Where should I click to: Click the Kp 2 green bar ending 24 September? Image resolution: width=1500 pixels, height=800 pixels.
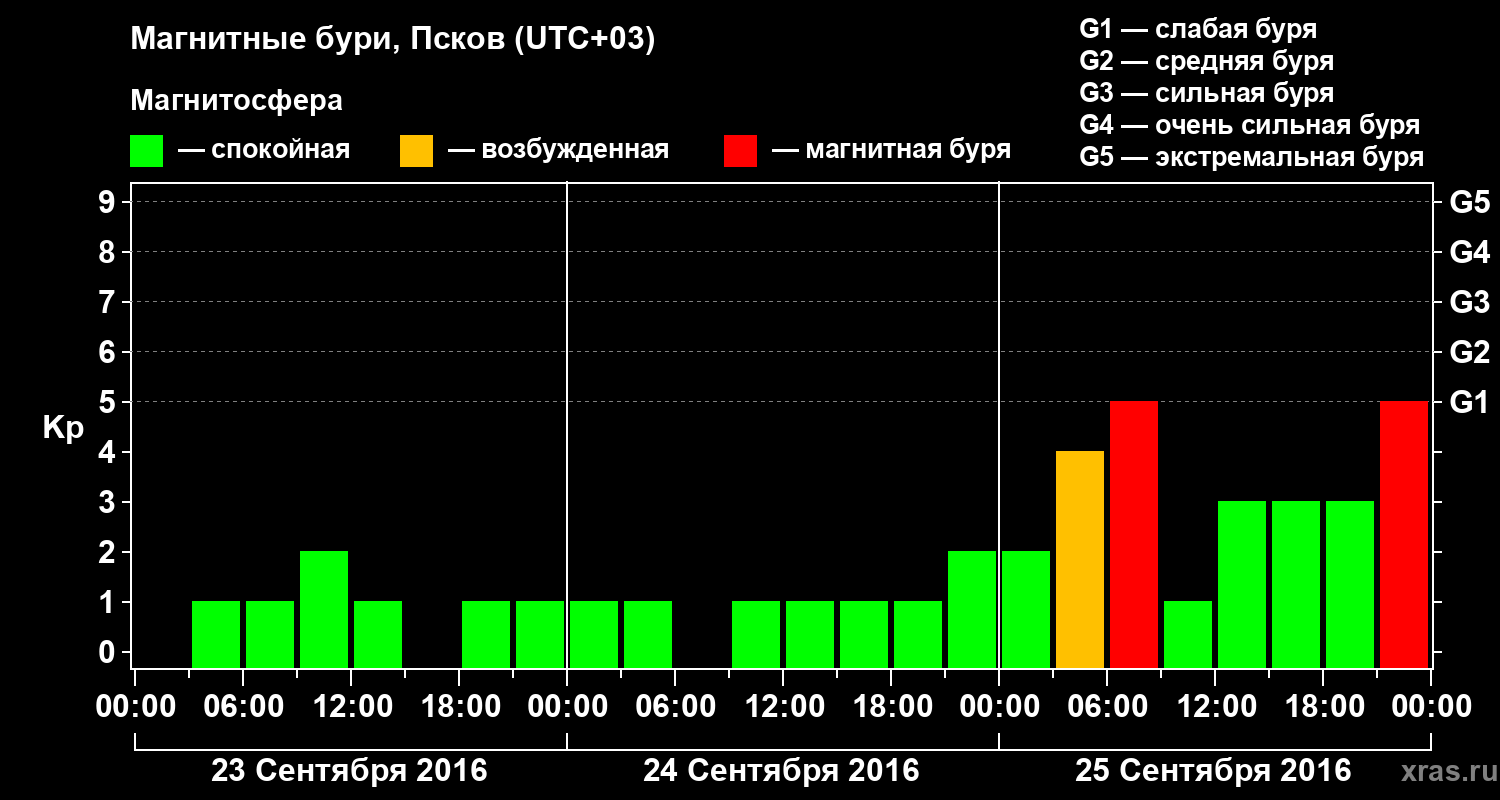(972, 609)
